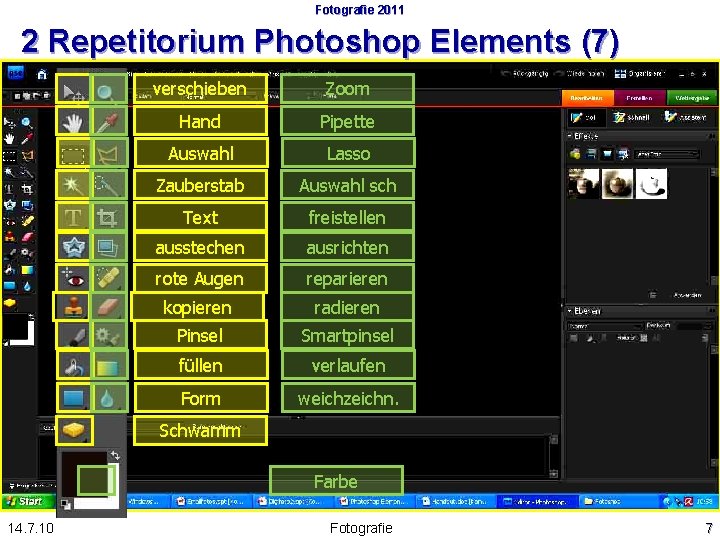Select Cookie Cutter star in small left toolbox

[9, 205]
